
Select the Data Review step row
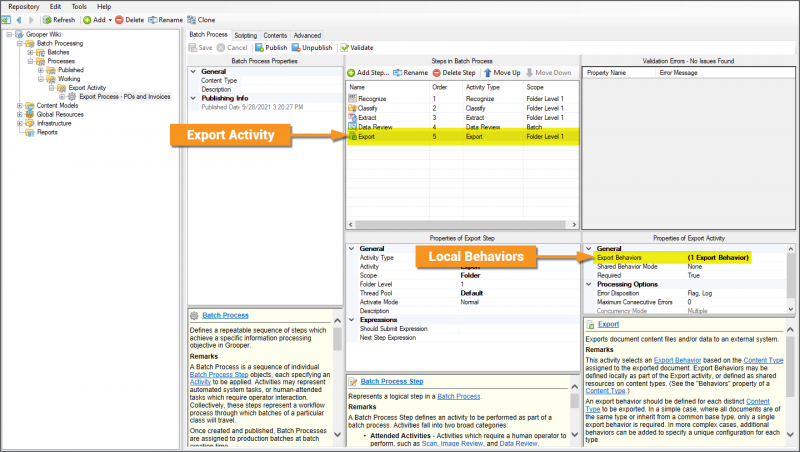coord(463,127)
